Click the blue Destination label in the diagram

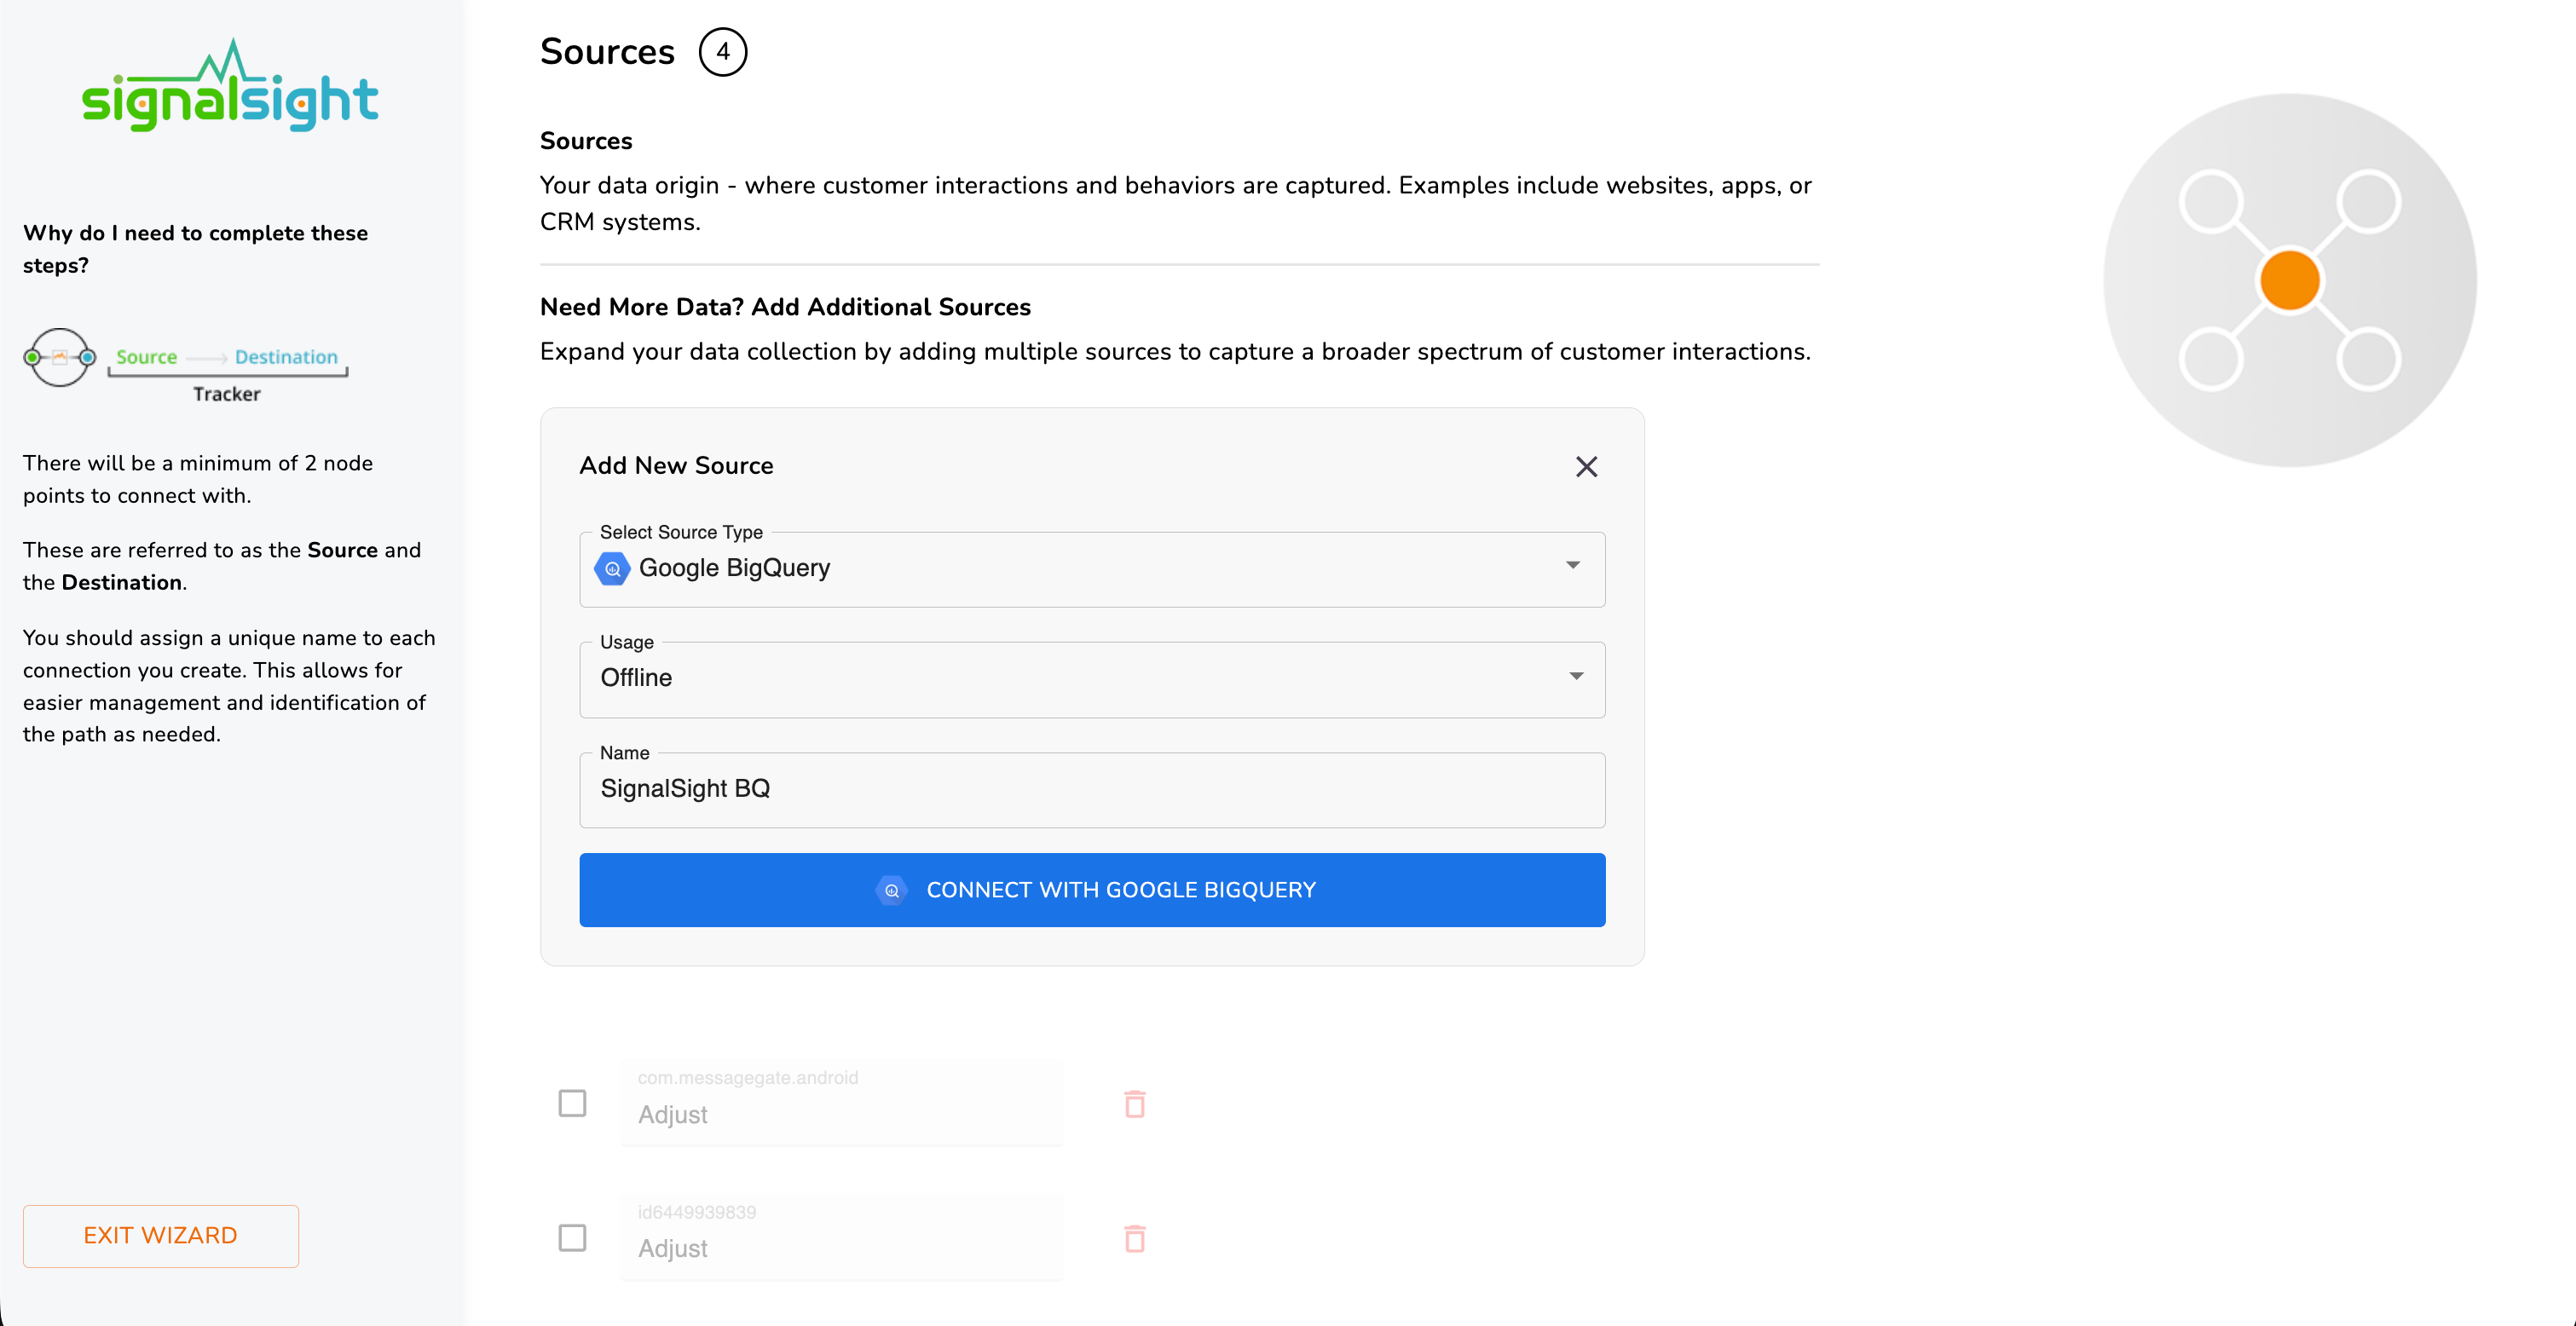point(286,357)
